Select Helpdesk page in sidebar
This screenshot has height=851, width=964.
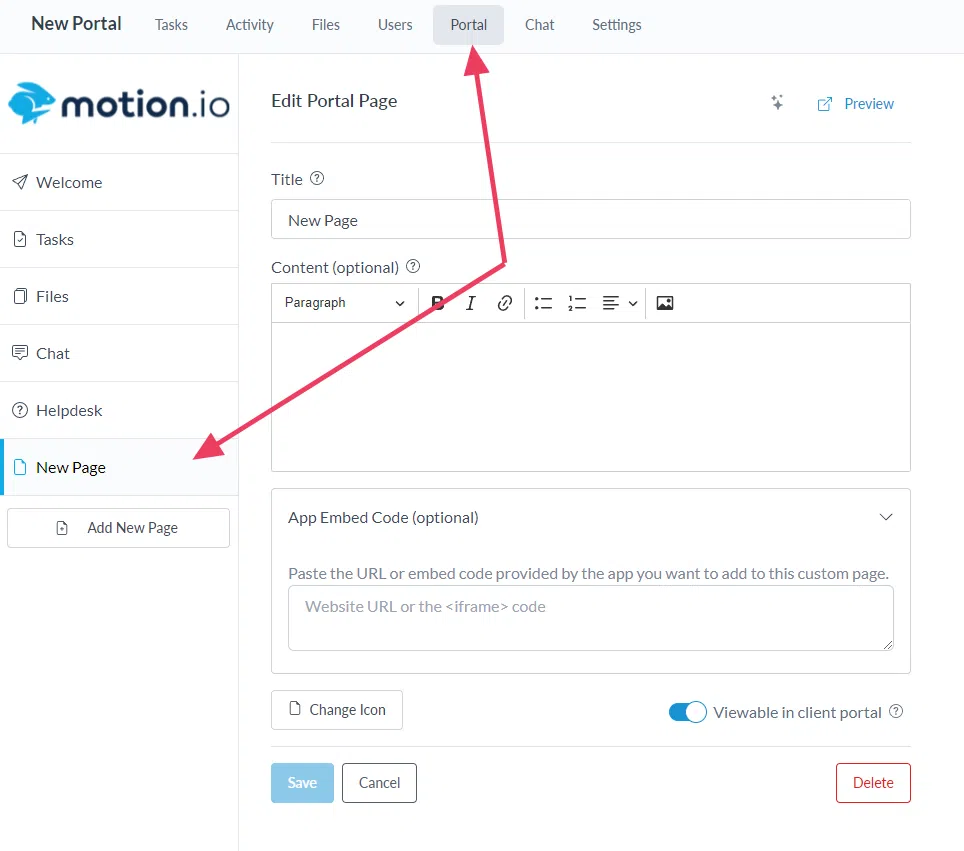tap(69, 410)
